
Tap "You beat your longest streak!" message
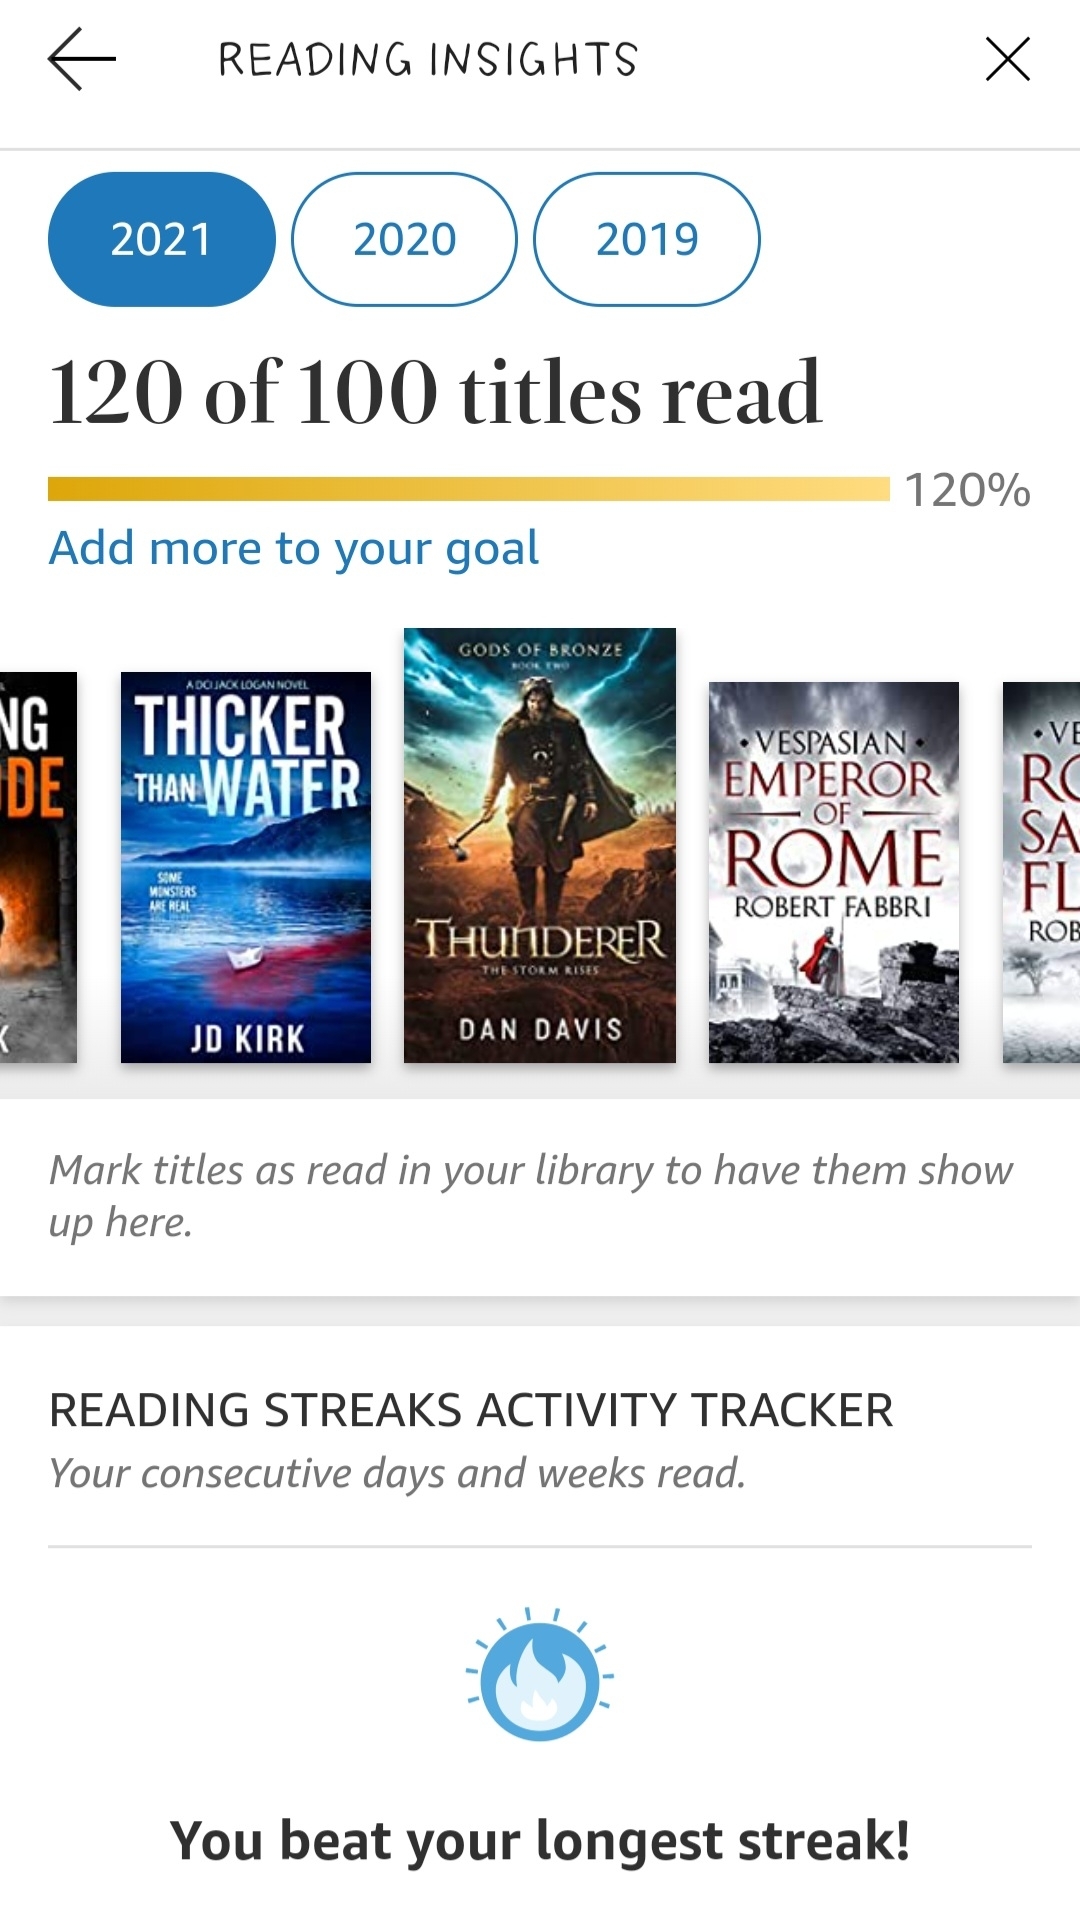tap(540, 1840)
